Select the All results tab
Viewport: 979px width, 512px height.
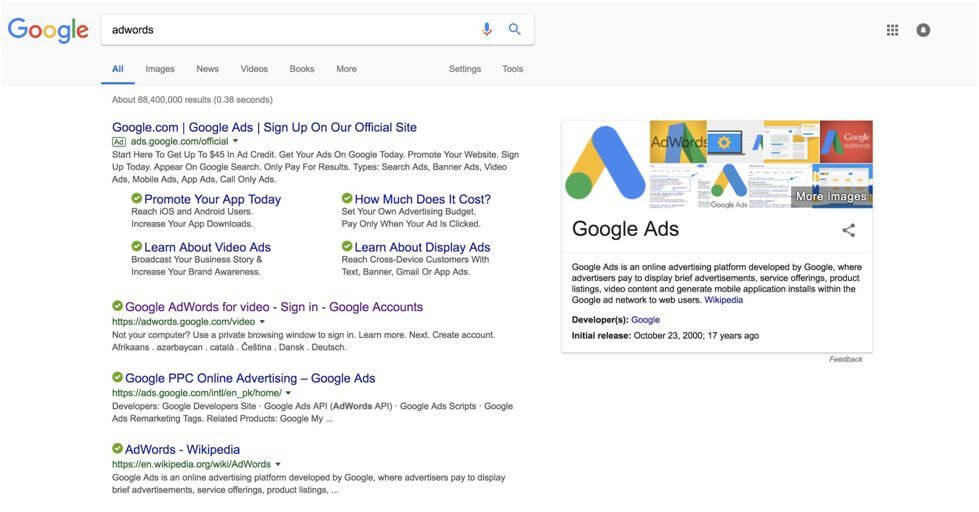pyautogui.click(x=117, y=69)
